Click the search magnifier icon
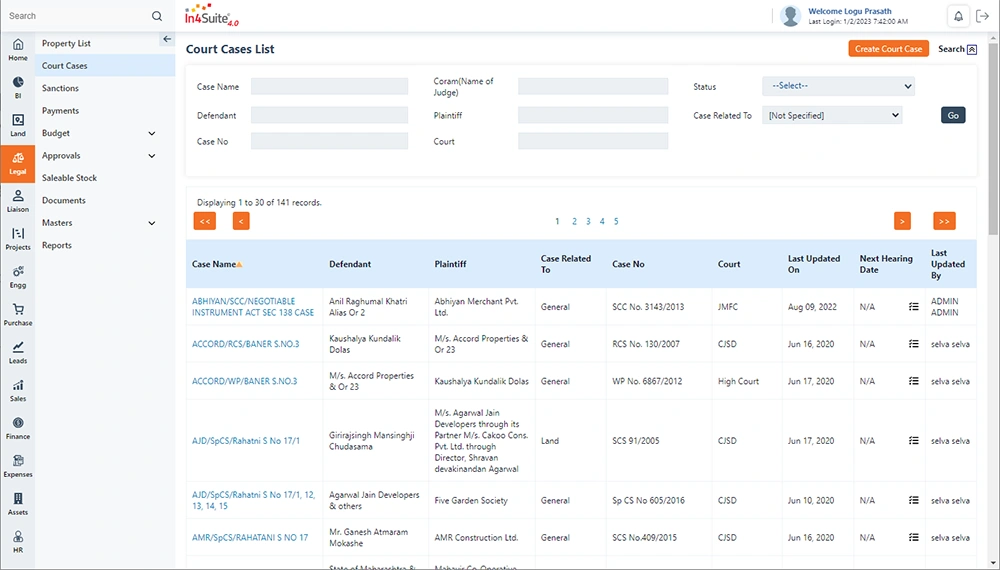This screenshot has height=570, width=1000. click(157, 16)
